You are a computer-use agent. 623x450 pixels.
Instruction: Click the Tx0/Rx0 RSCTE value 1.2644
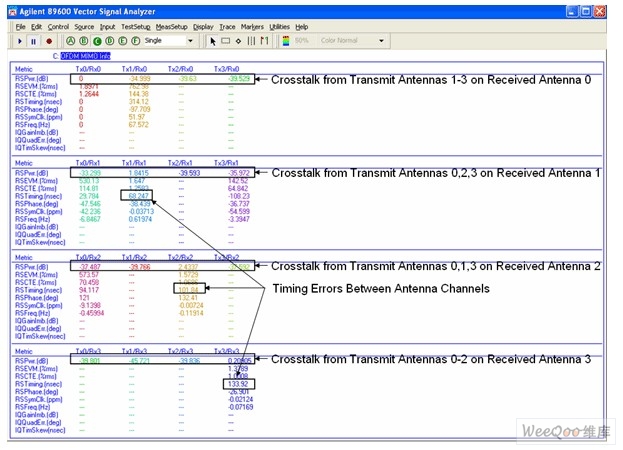89,94
